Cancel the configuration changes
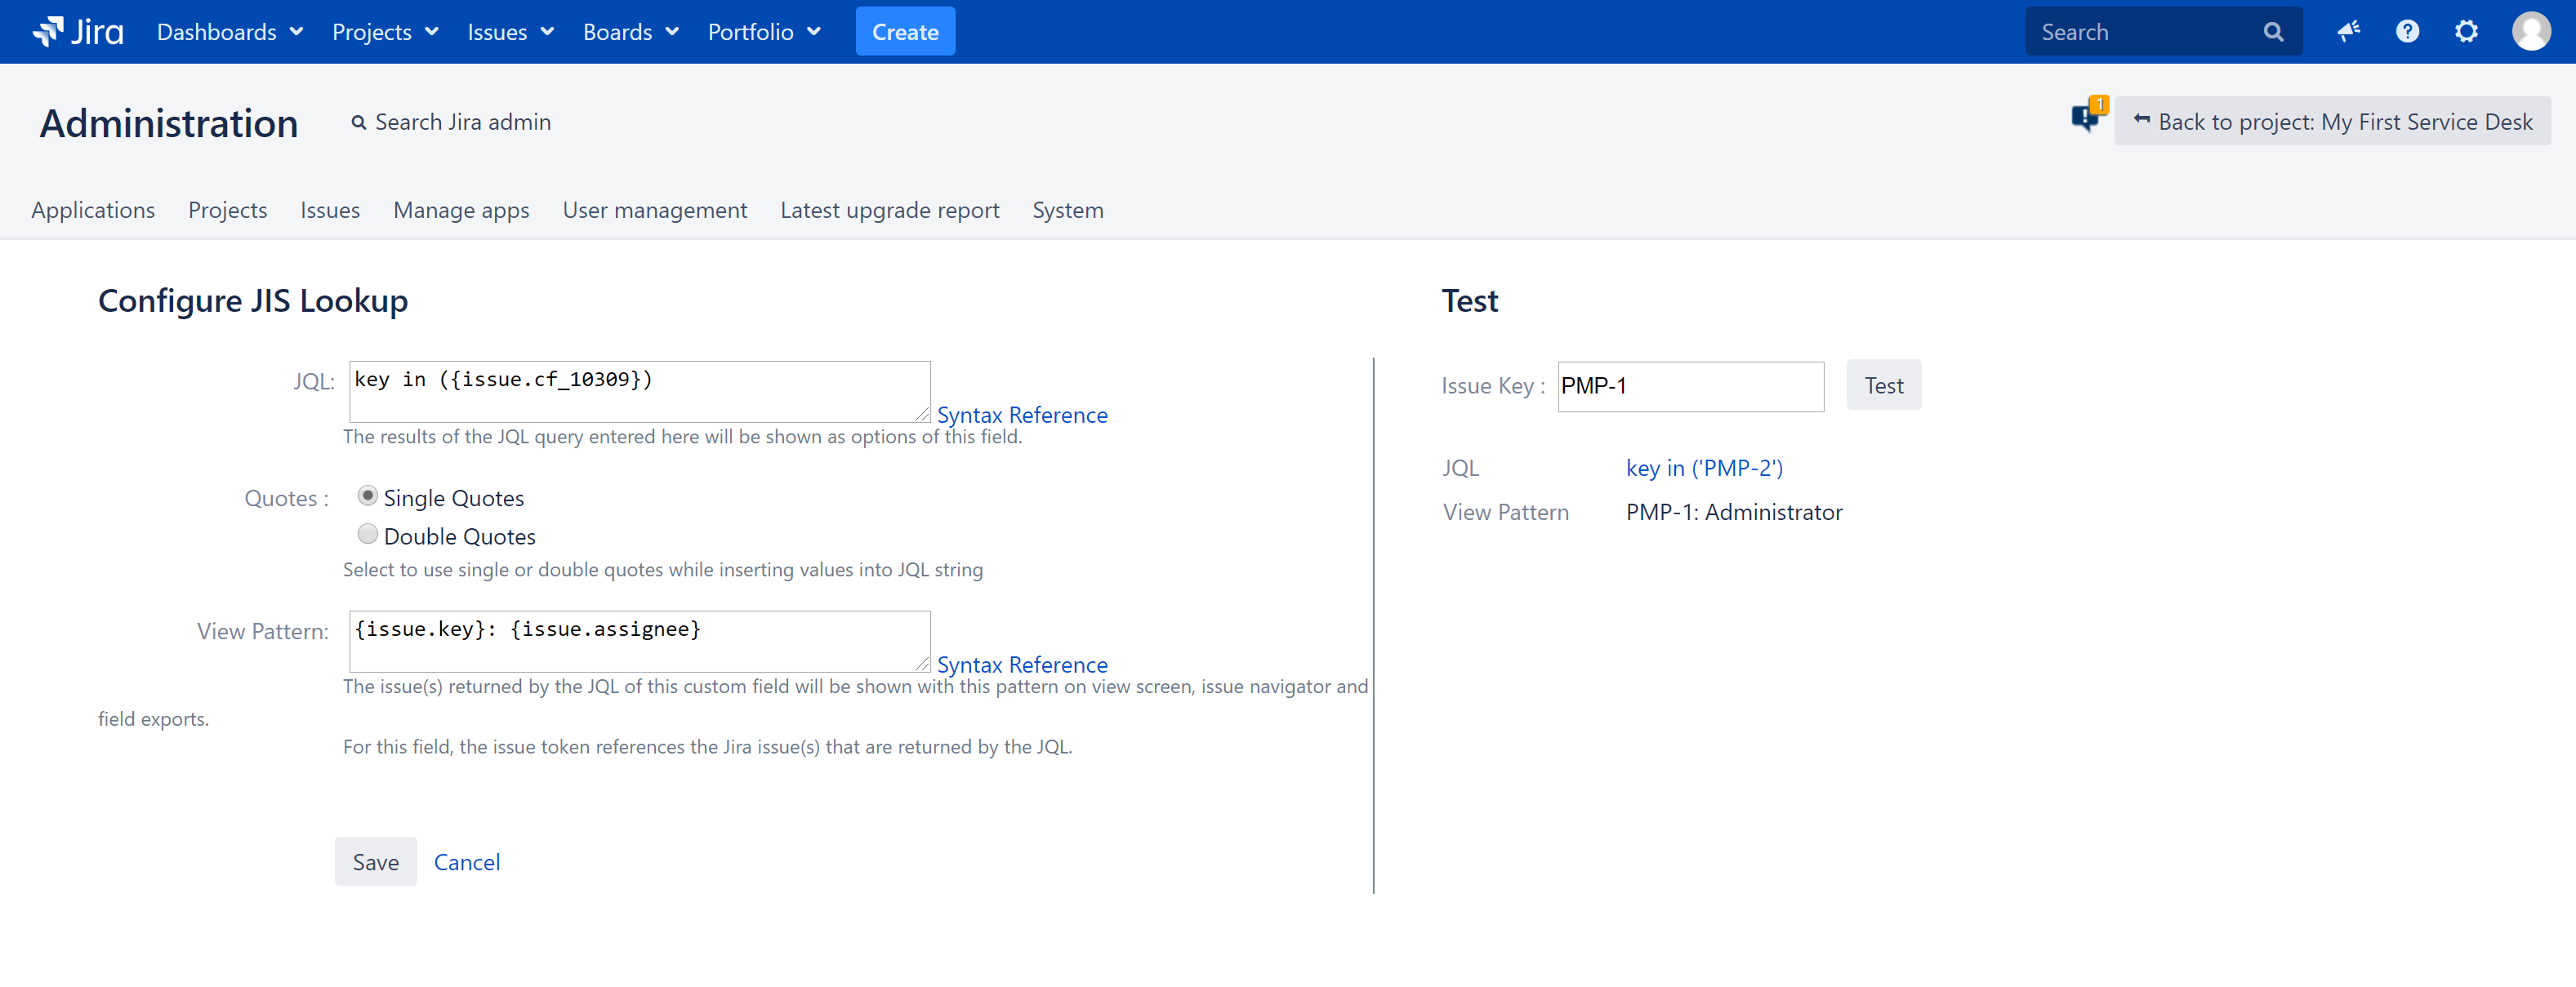Image resolution: width=2576 pixels, height=987 pixels. [x=466, y=861]
